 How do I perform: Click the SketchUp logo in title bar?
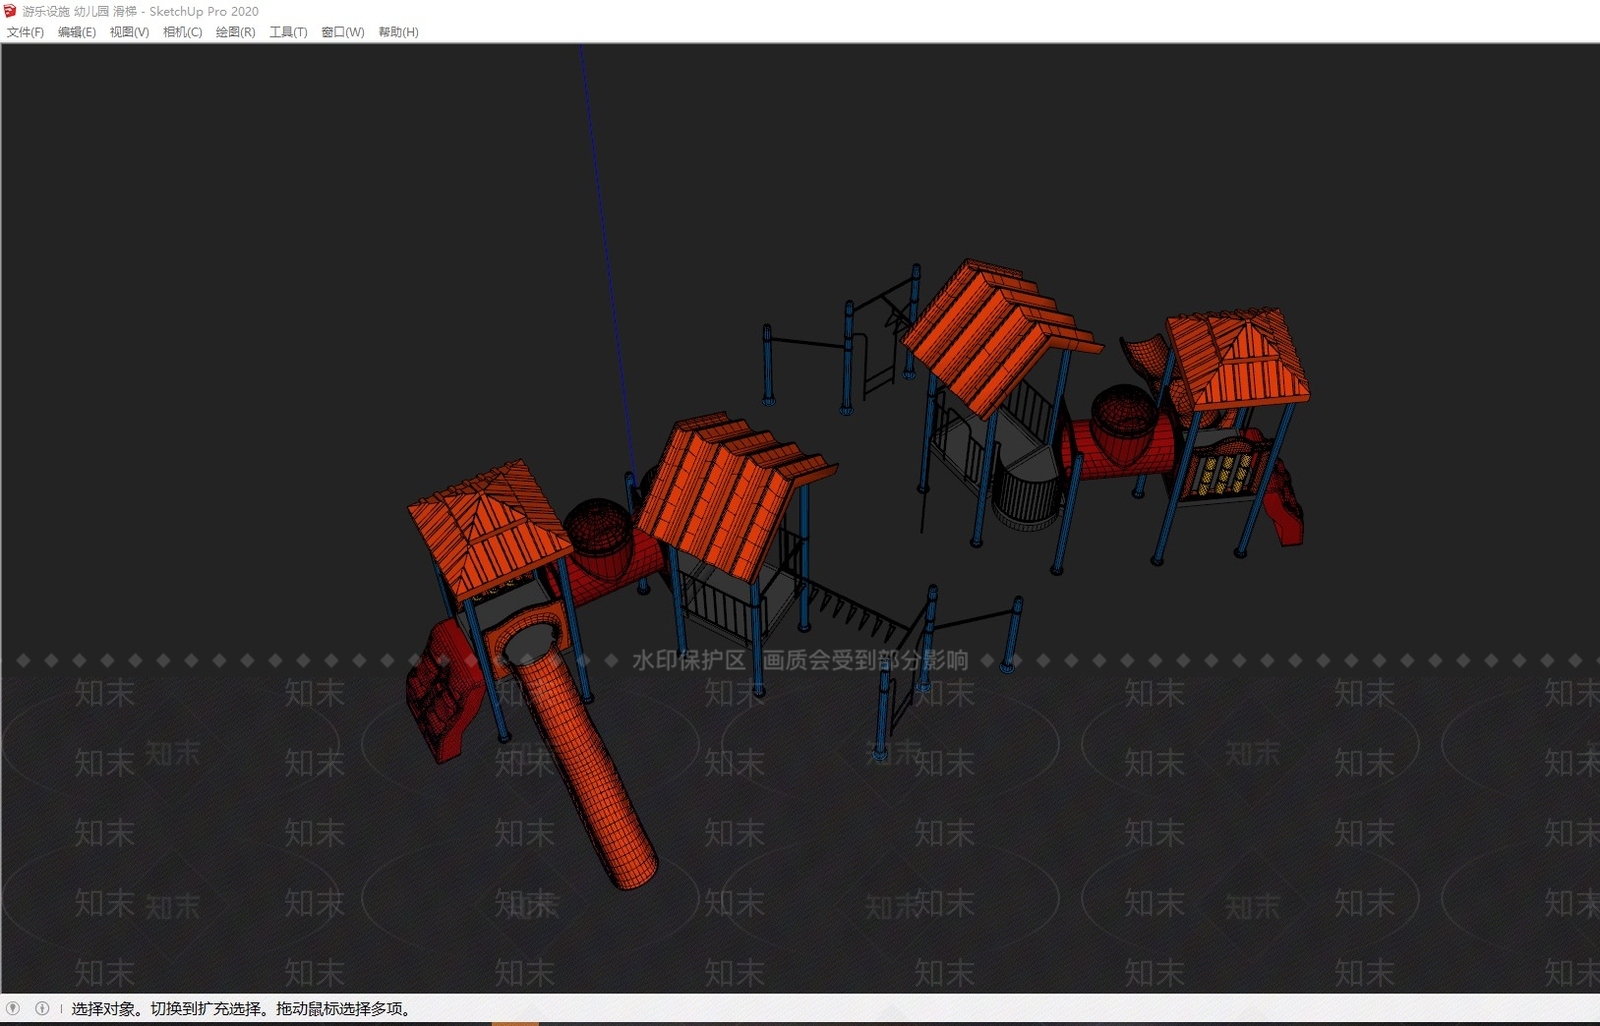(x=10, y=11)
